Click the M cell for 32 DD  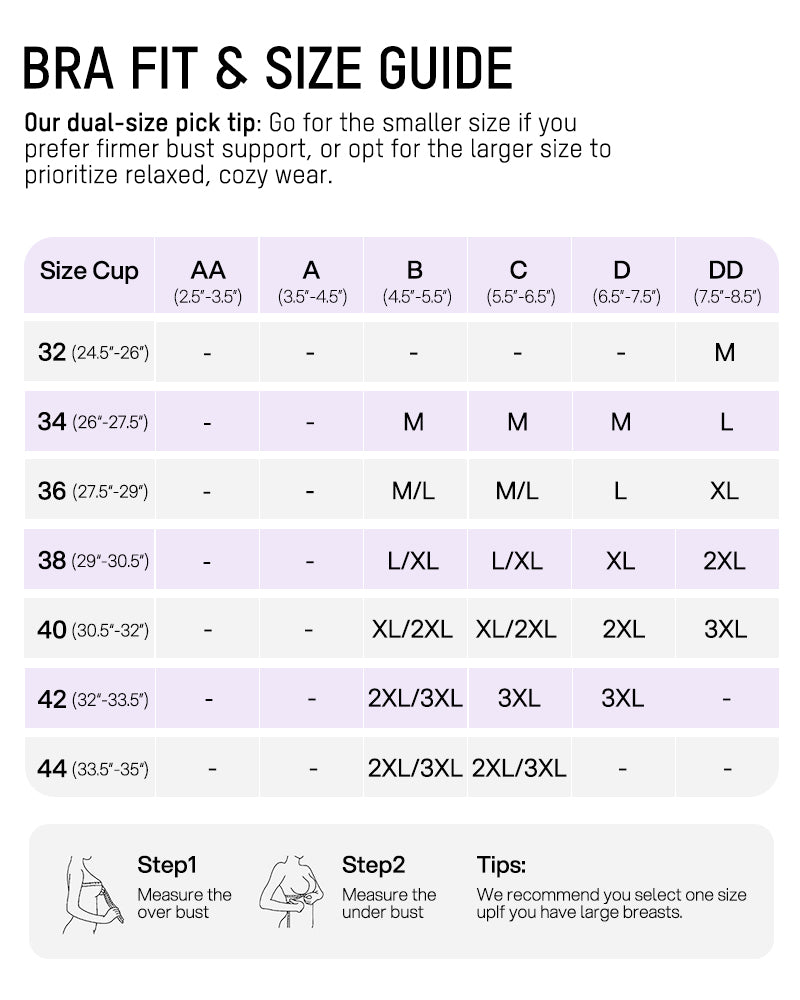727,352
